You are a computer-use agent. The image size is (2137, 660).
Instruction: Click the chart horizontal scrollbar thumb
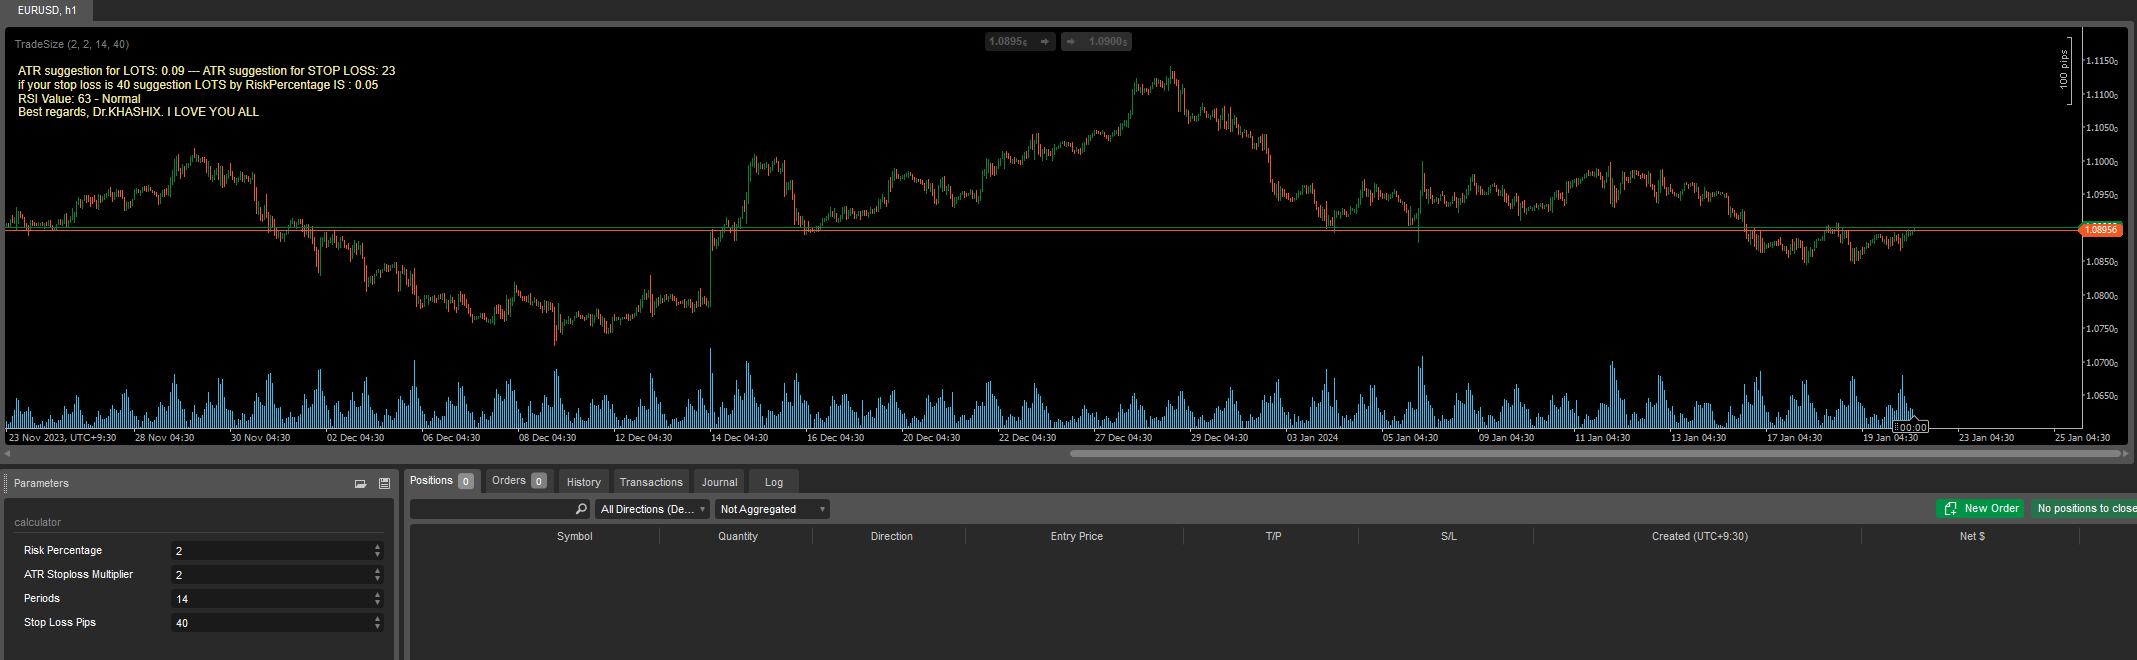[x=1594, y=453]
